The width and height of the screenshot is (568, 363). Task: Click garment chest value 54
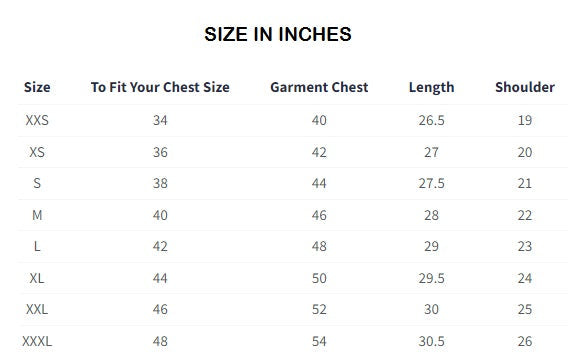(x=319, y=341)
